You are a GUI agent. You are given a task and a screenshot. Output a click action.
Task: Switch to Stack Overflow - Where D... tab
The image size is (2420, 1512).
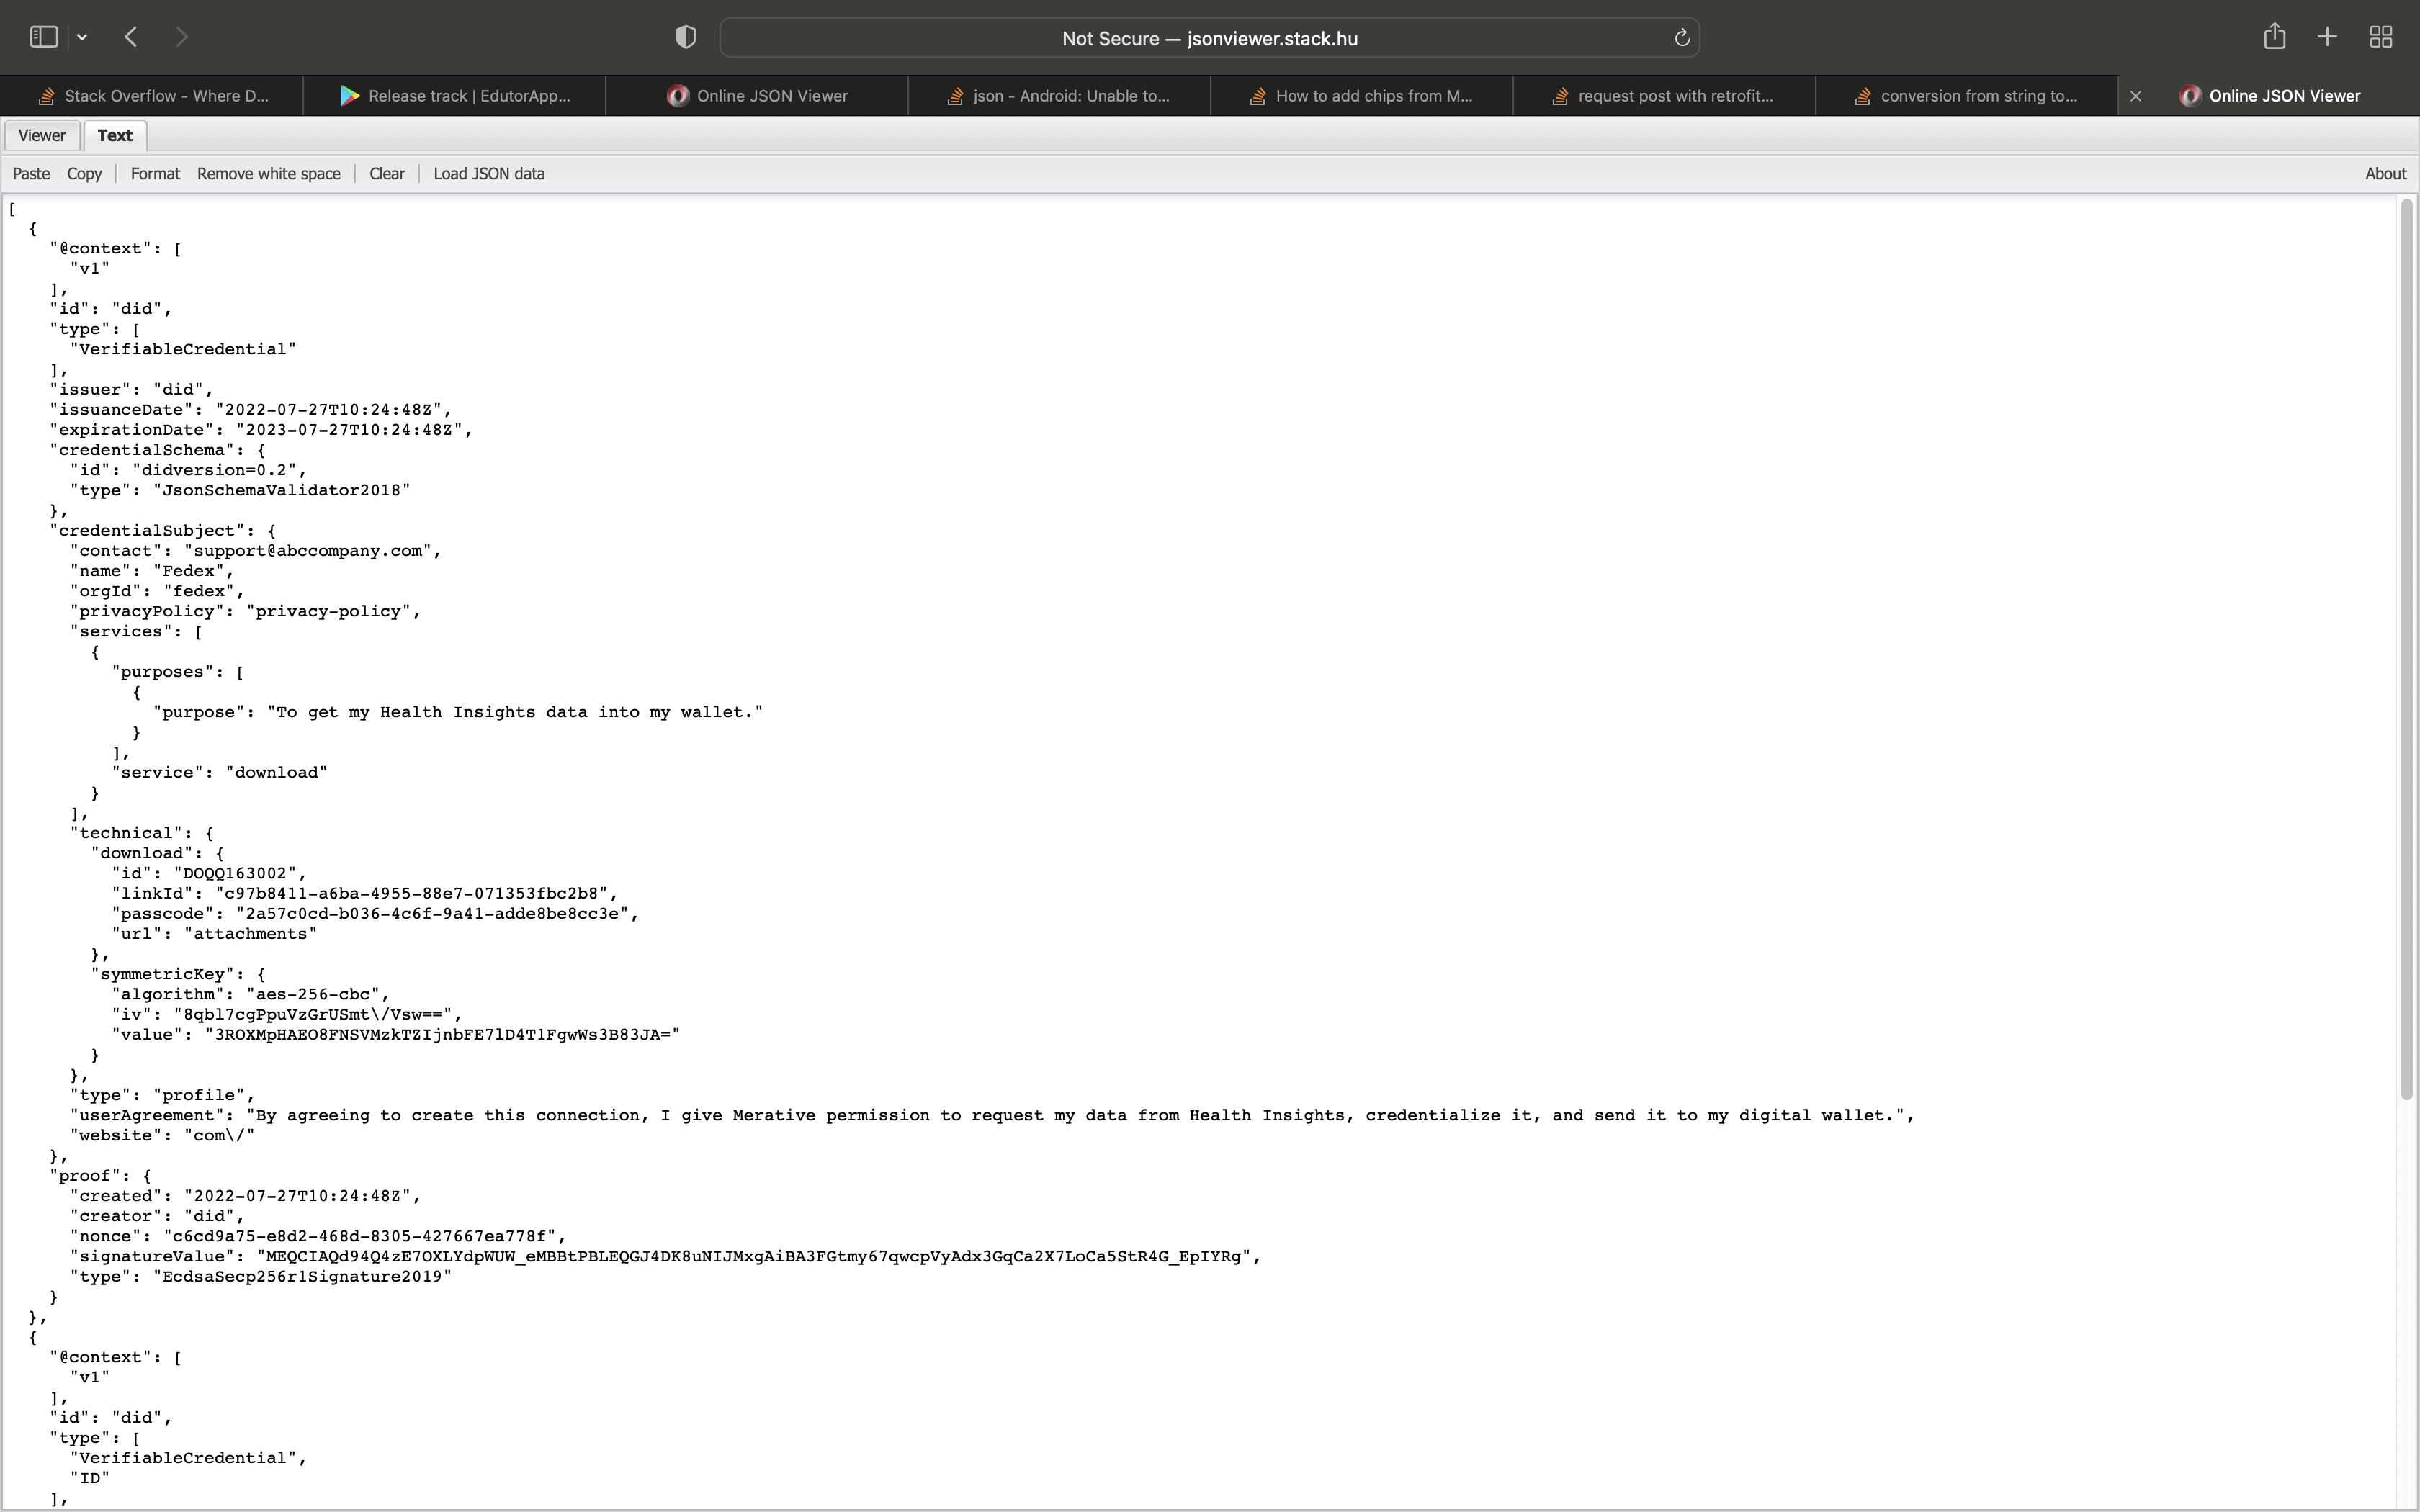tap(152, 96)
